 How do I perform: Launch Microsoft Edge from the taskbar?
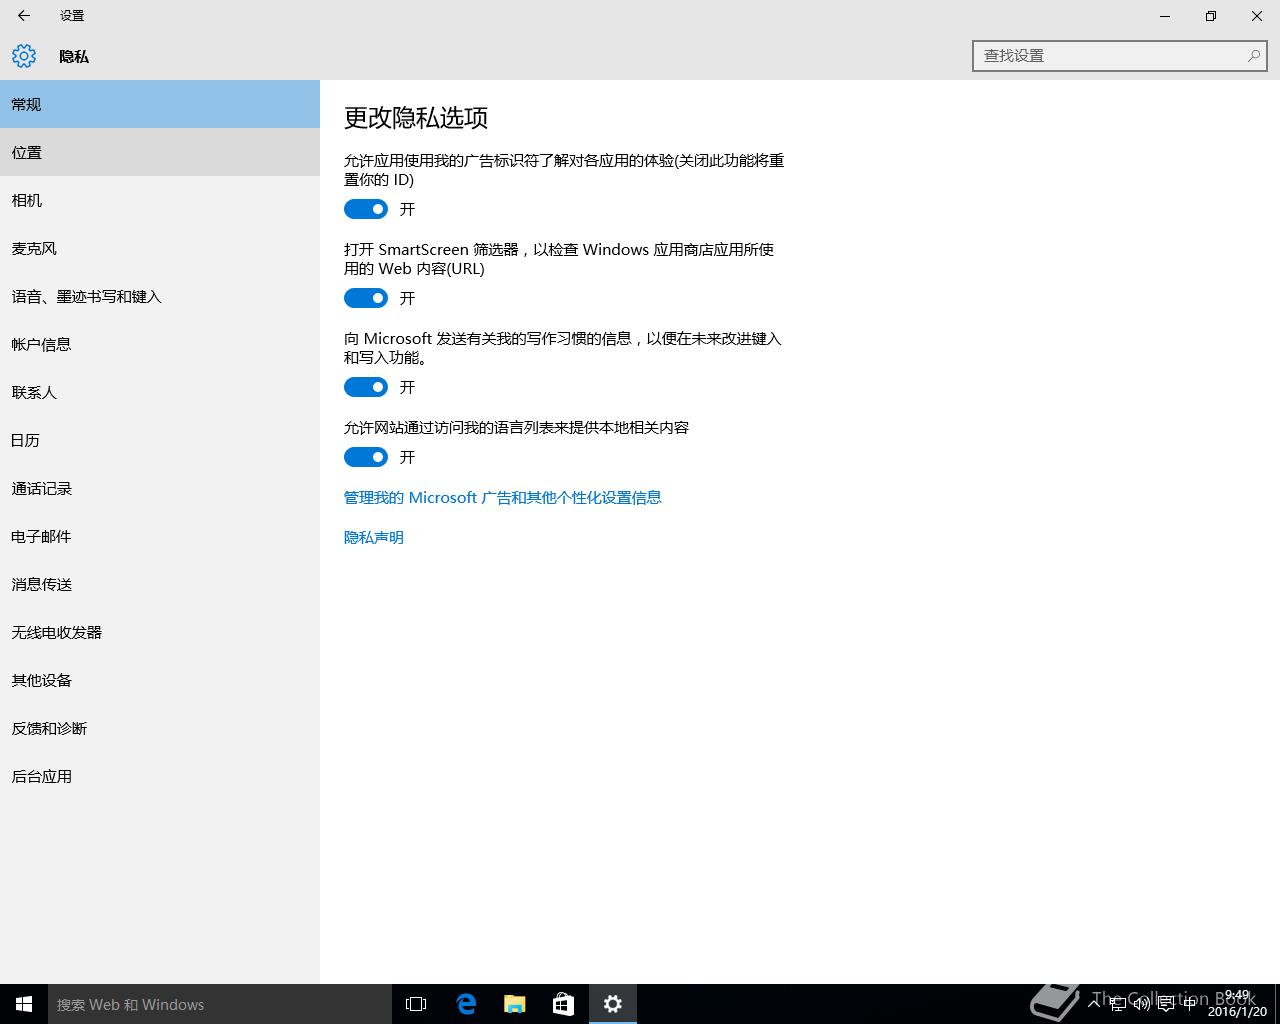[466, 1004]
